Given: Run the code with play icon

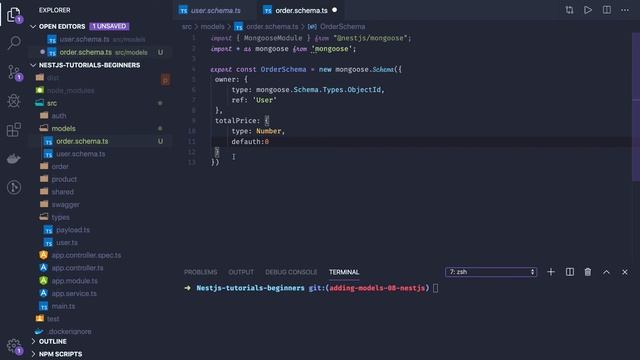Looking at the screenshot, I should click(588, 10).
